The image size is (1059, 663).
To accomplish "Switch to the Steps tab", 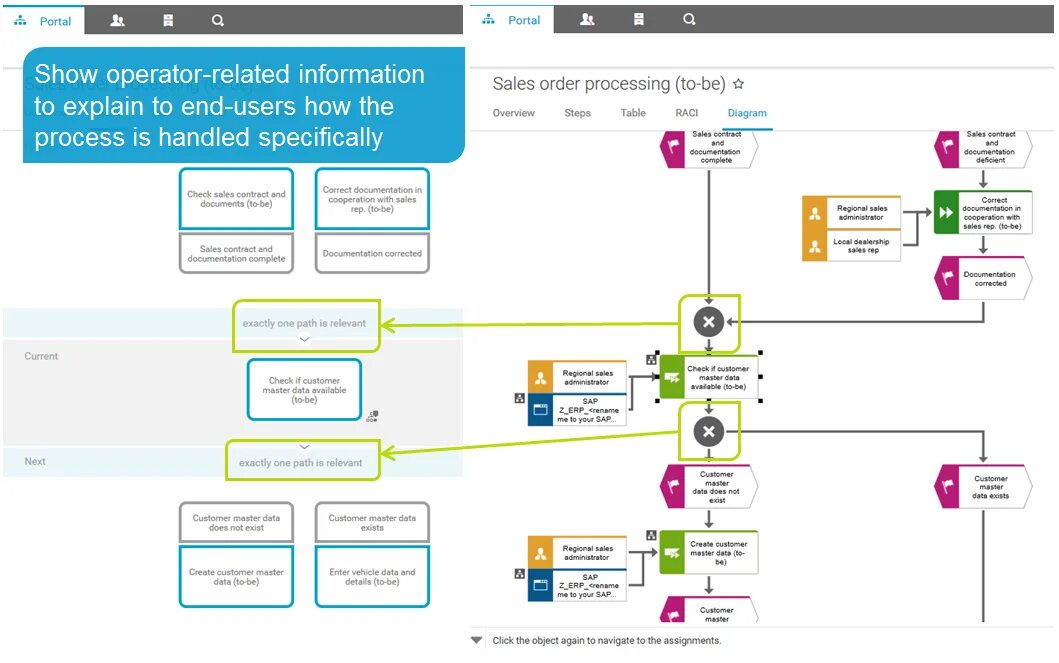I will click(x=577, y=113).
